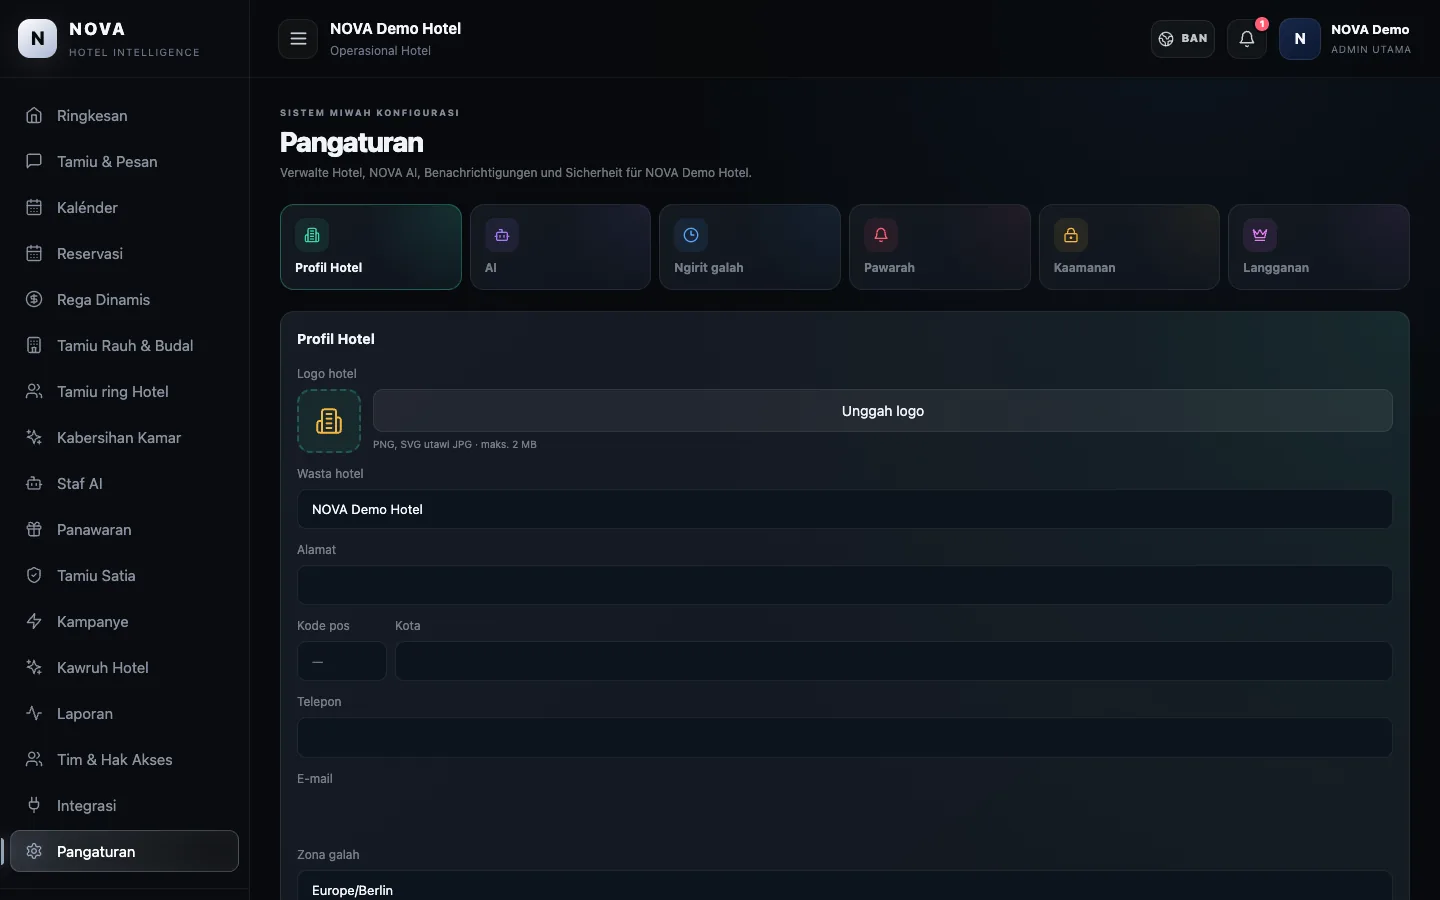Toggle the hamburger sidebar menu button

298,39
